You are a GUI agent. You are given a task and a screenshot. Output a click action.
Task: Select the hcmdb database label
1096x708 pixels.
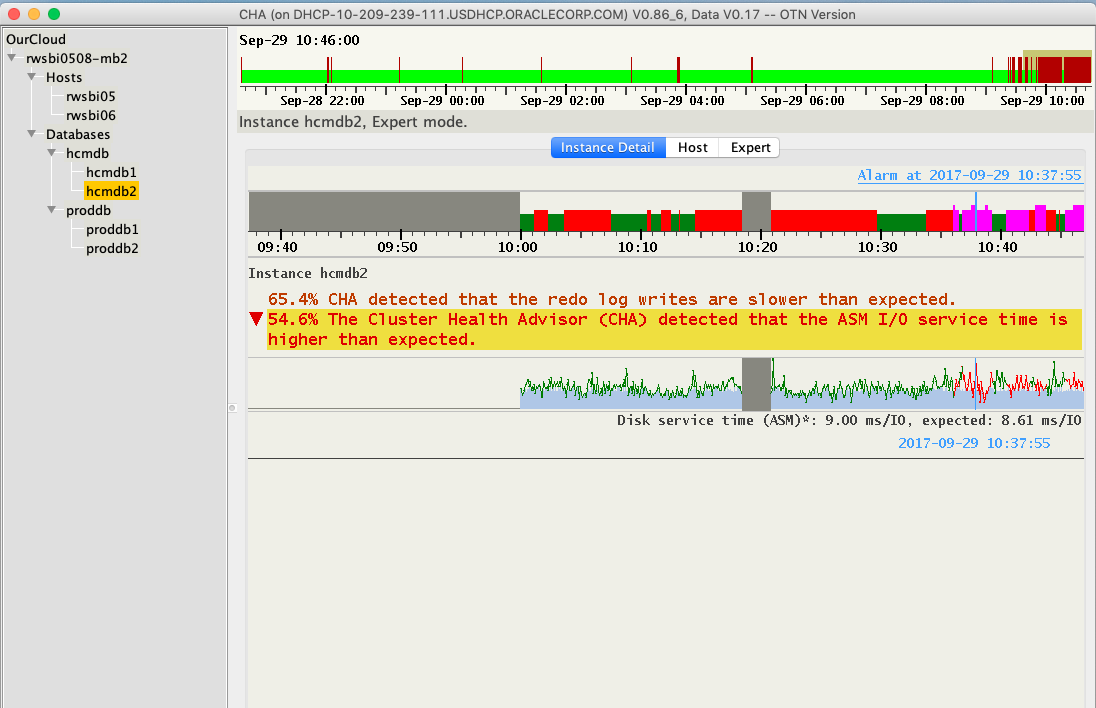87,152
